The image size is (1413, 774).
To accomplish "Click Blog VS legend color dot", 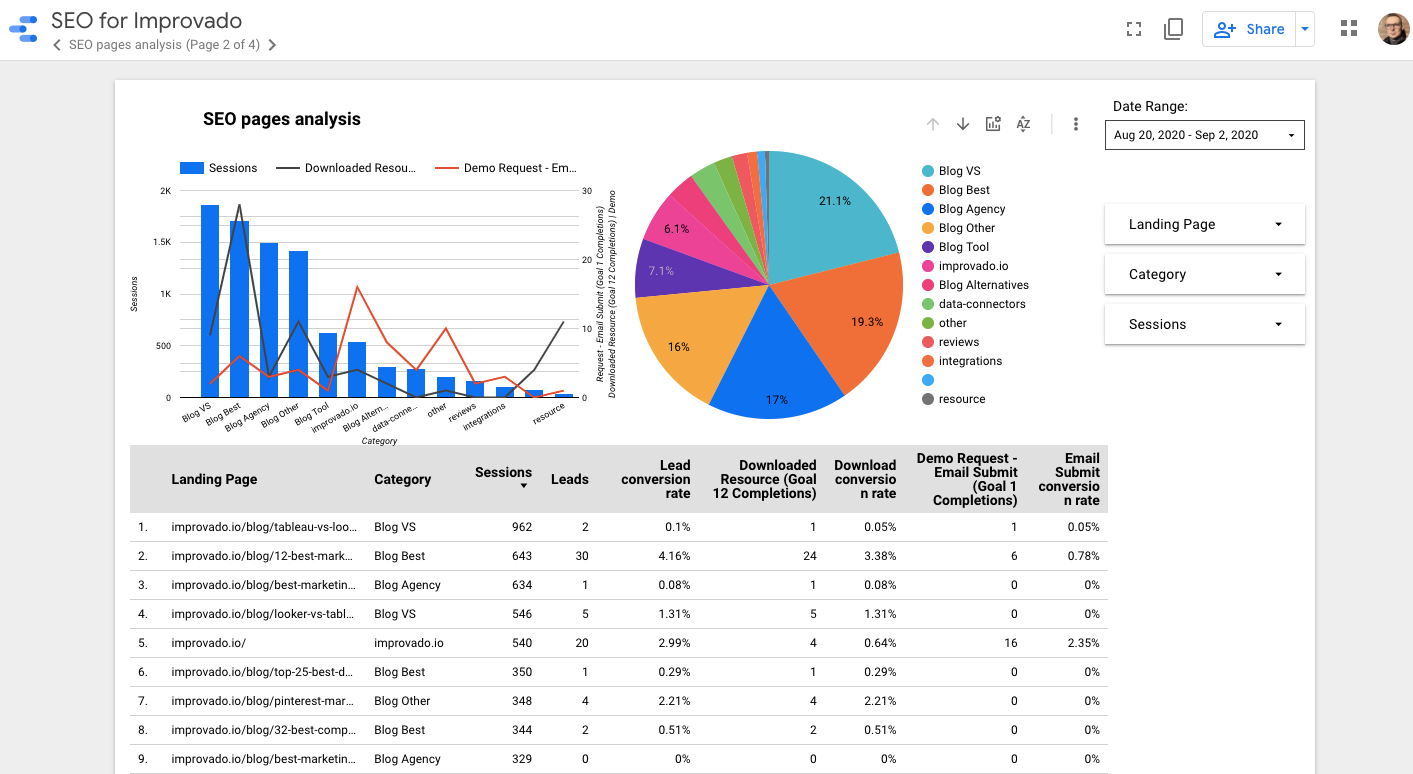I will pos(928,171).
